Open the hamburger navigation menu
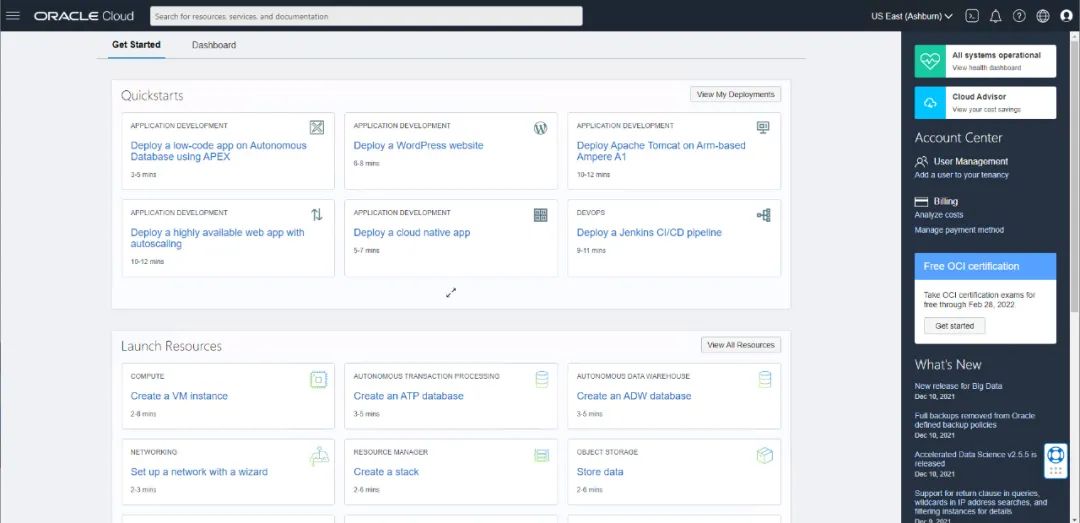Viewport: 1080px width, 523px height. pos(13,16)
